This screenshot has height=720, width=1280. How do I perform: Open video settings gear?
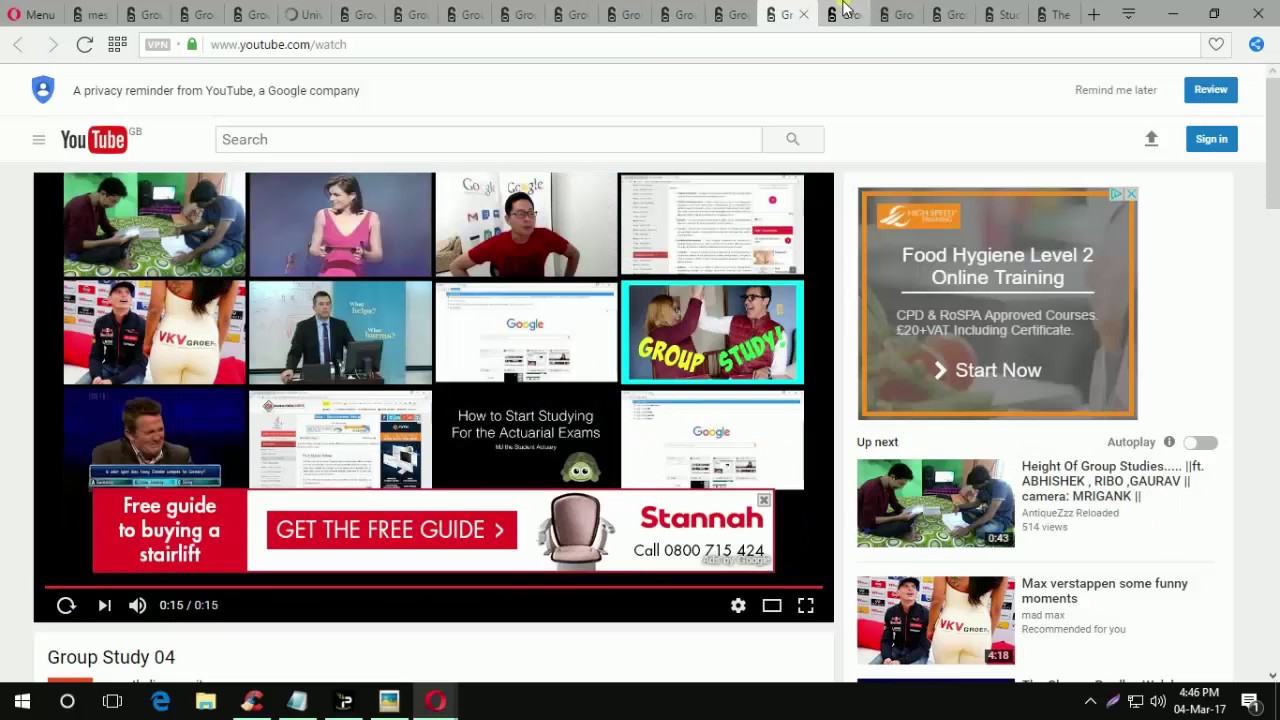738,605
